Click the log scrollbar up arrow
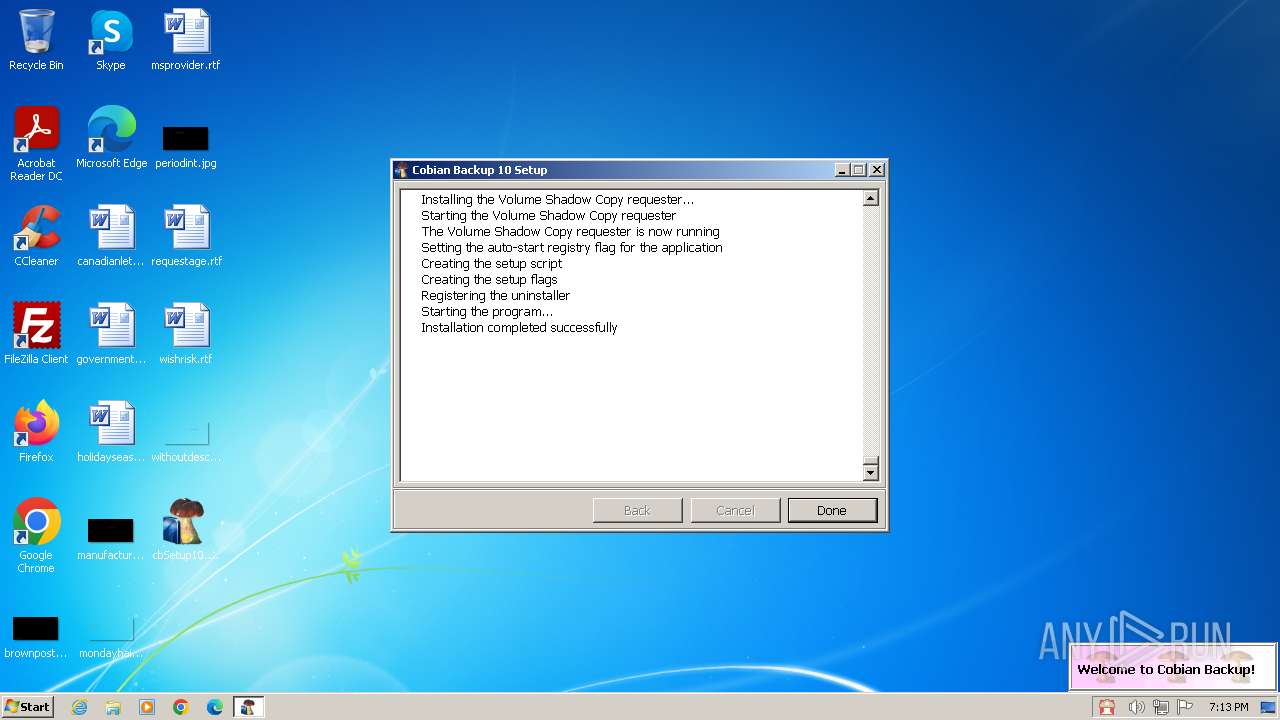 pos(870,198)
